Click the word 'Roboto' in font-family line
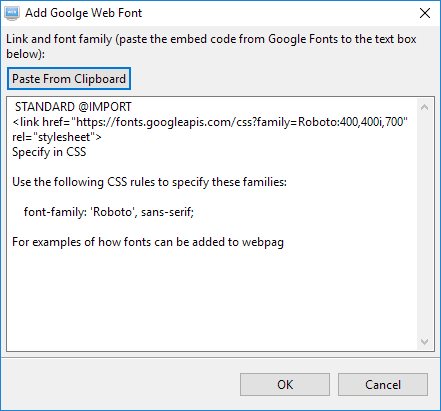Screen dimensions: 441x411 coord(113,212)
